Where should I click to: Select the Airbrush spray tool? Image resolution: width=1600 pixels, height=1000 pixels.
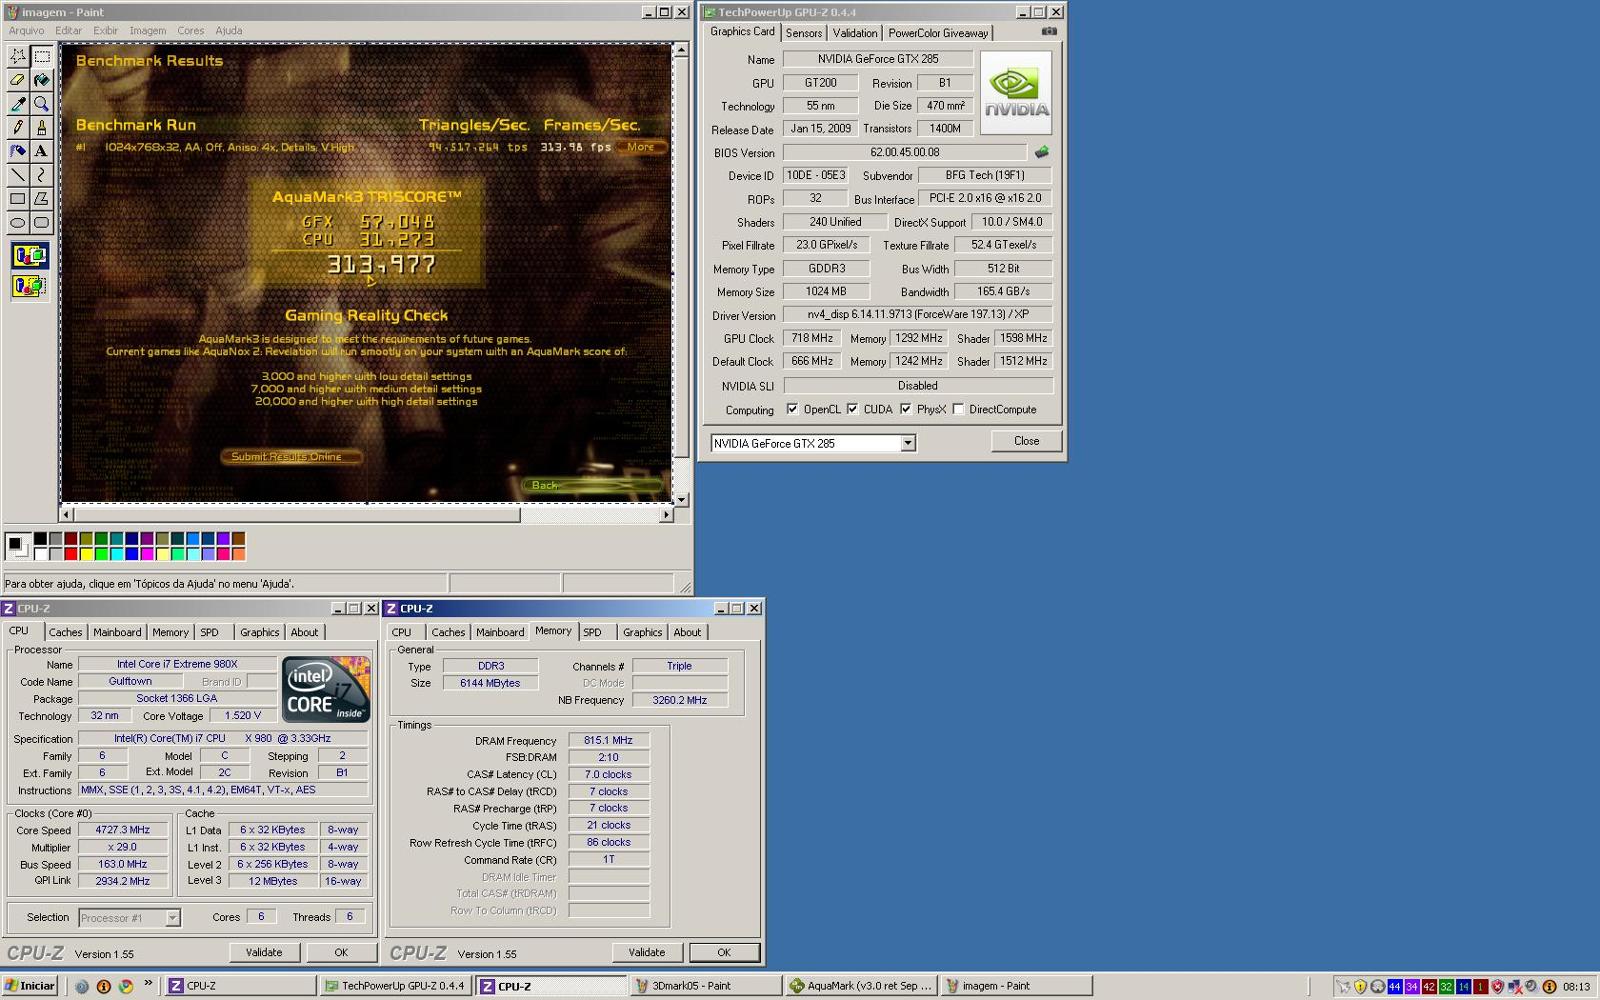[x=18, y=151]
